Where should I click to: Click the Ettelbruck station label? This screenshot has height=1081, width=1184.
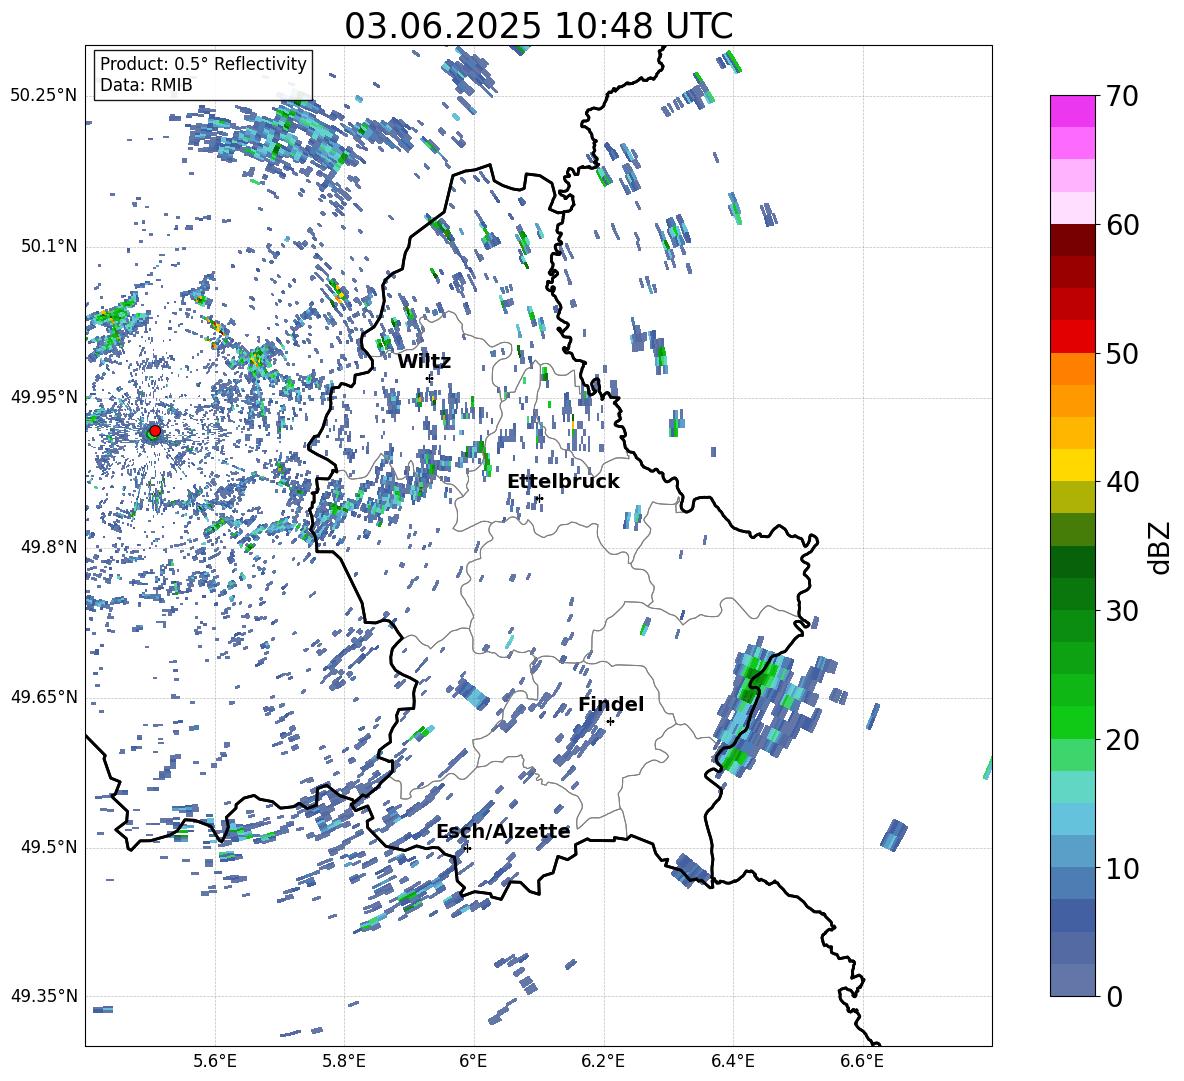563,482
